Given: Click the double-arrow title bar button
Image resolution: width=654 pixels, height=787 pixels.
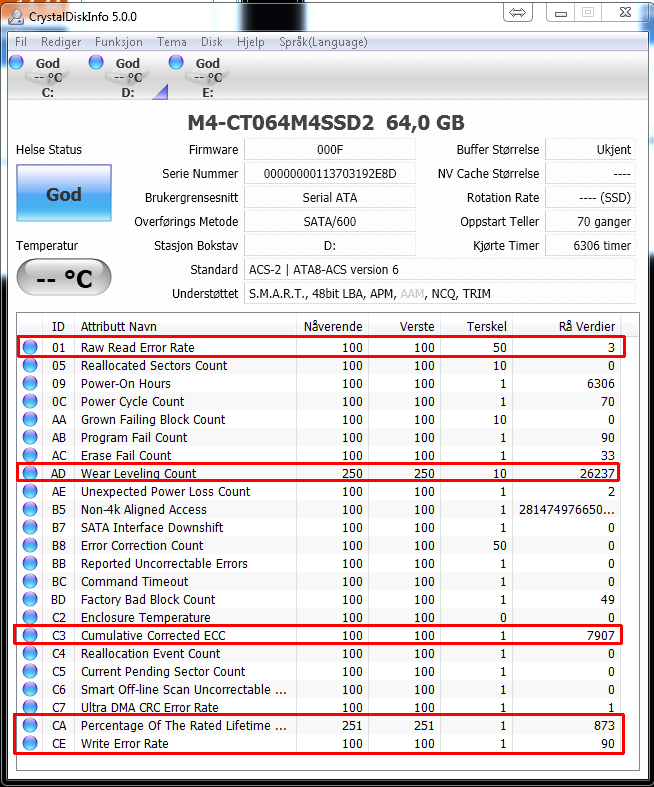Looking at the screenshot, I should tap(517, 13).
